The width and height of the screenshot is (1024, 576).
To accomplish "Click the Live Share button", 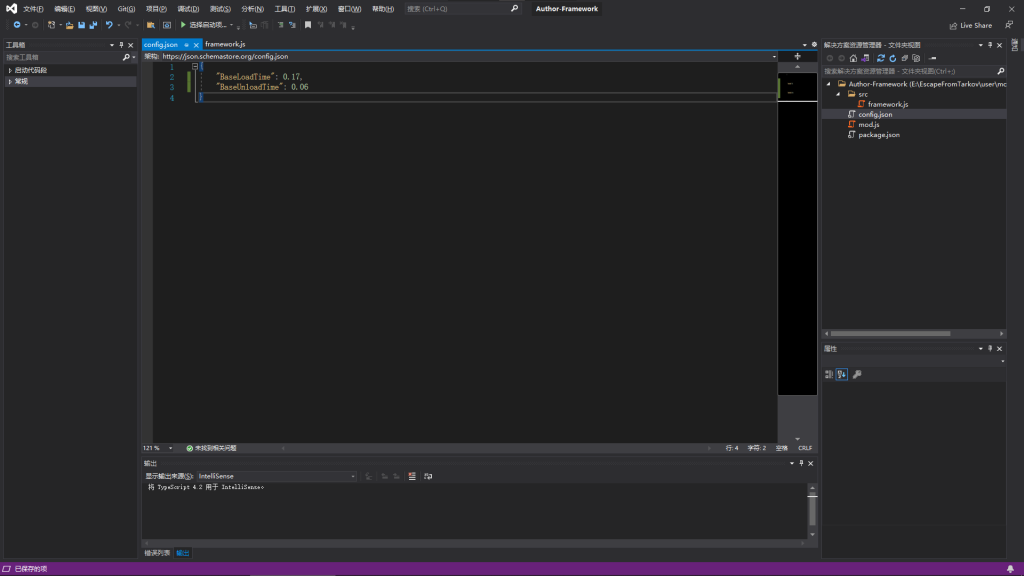I will (970, 25).
